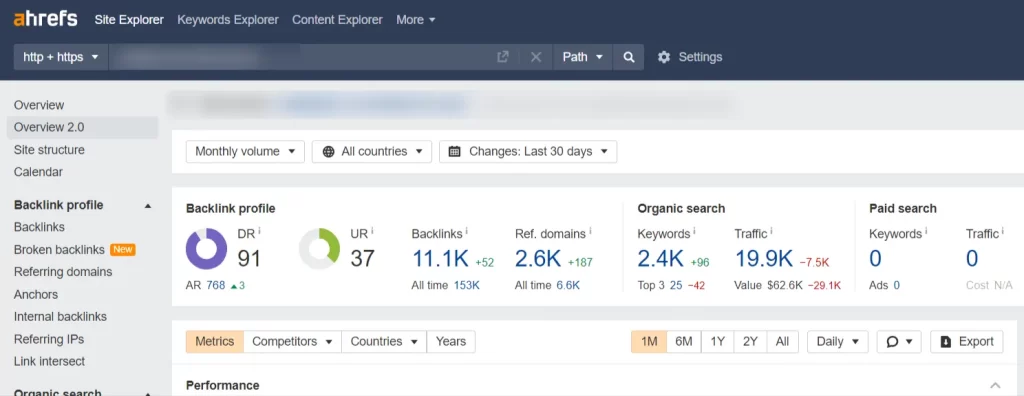
Task: Open Referring domains in sidebar
Action: [x=63, y=272]
